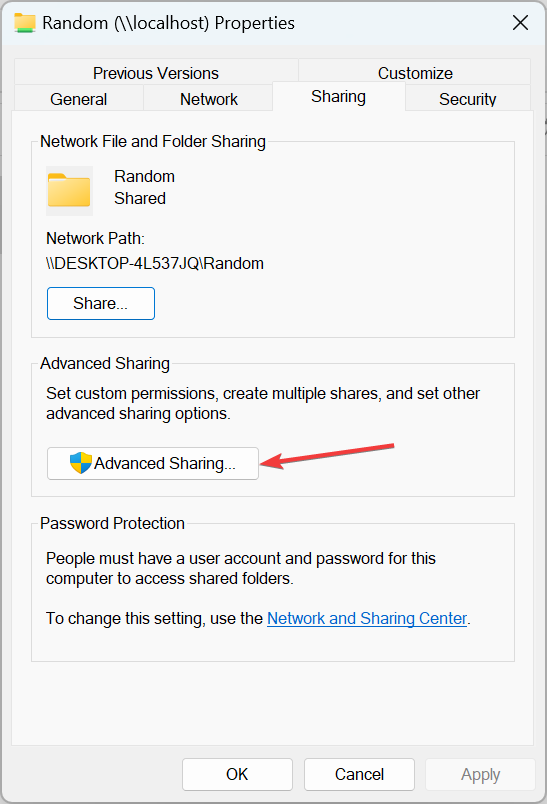The image size is (547, 804).
Task: Open the Security tab
Action: (468, 98)
